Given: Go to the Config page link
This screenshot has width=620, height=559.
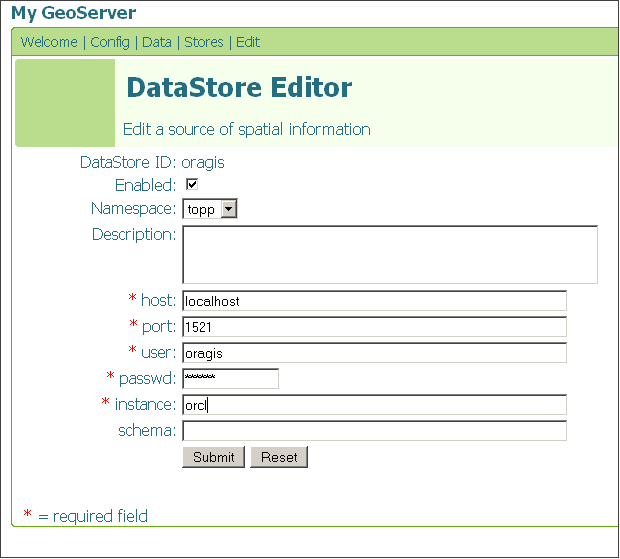Looking at the screenshot, I should point(110,42).
